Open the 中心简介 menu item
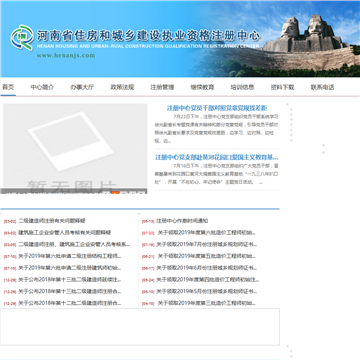This screenshot has height=360, width=360. coord(42,87)
